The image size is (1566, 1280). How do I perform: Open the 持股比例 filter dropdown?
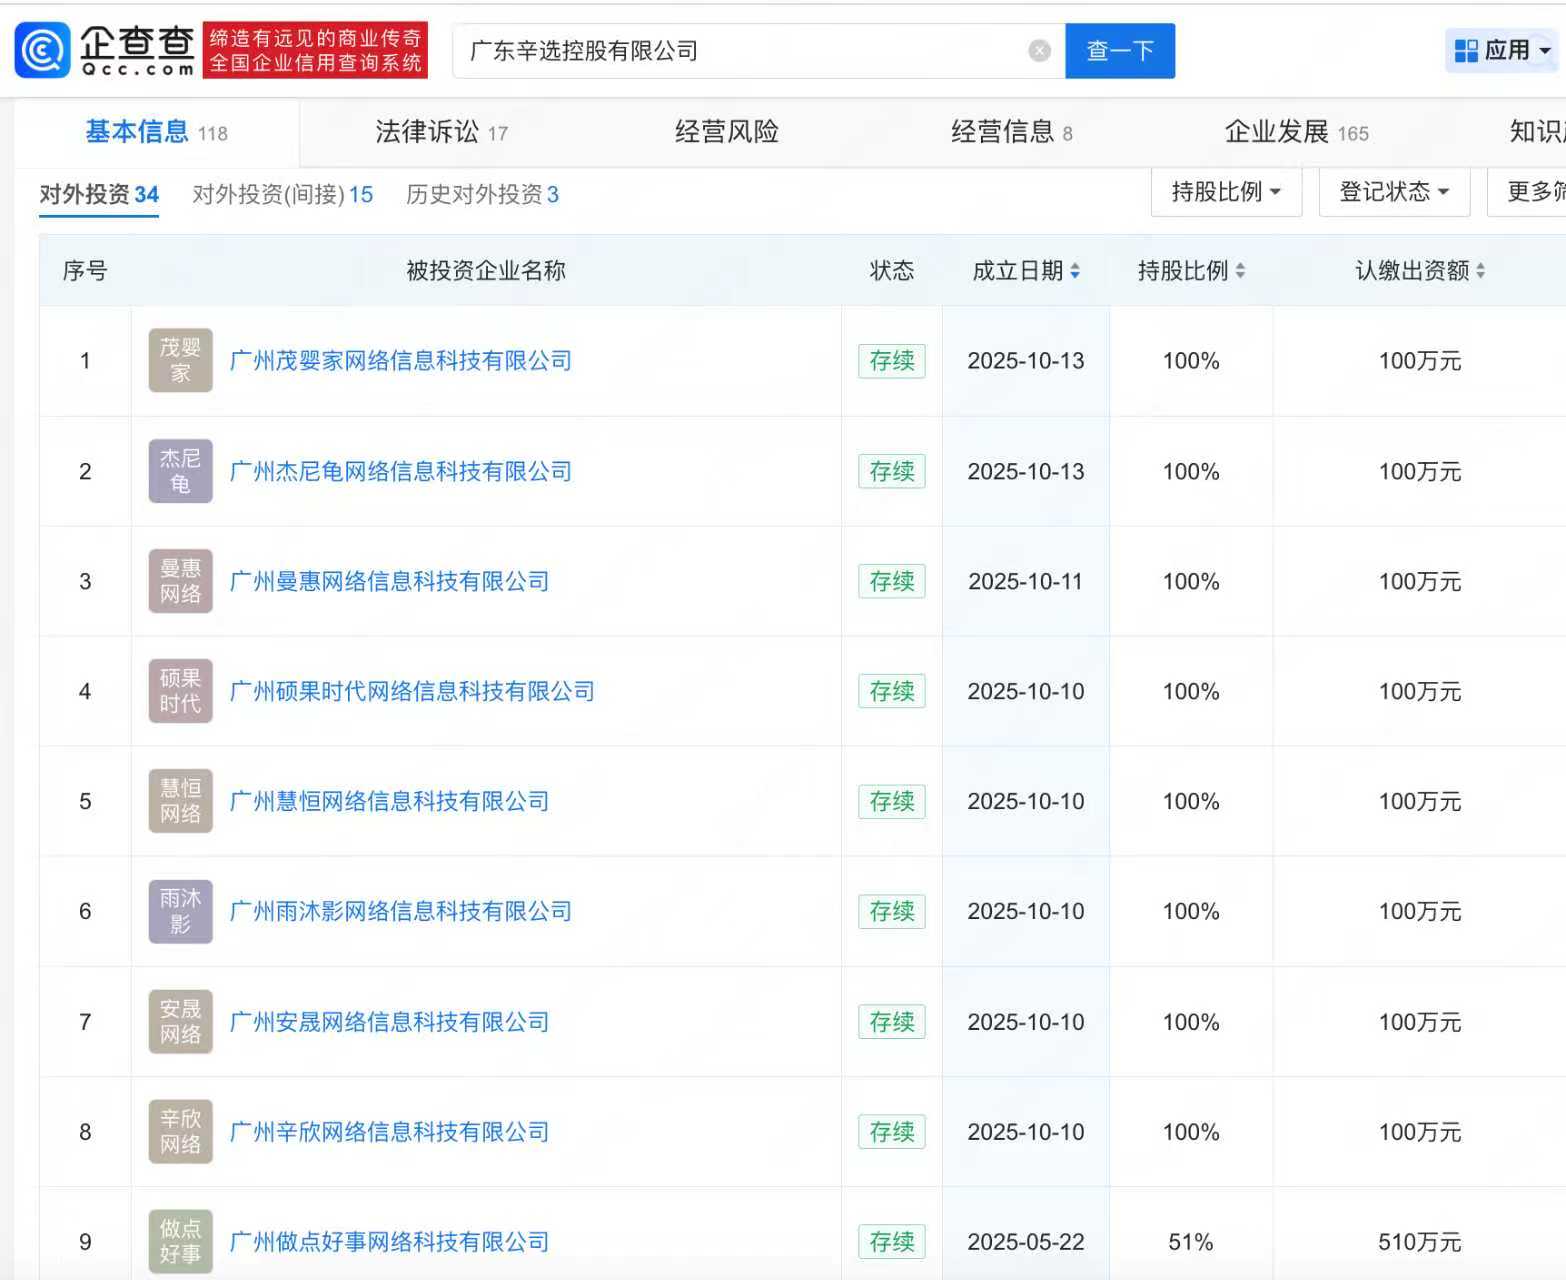[x=1226, y=192]
